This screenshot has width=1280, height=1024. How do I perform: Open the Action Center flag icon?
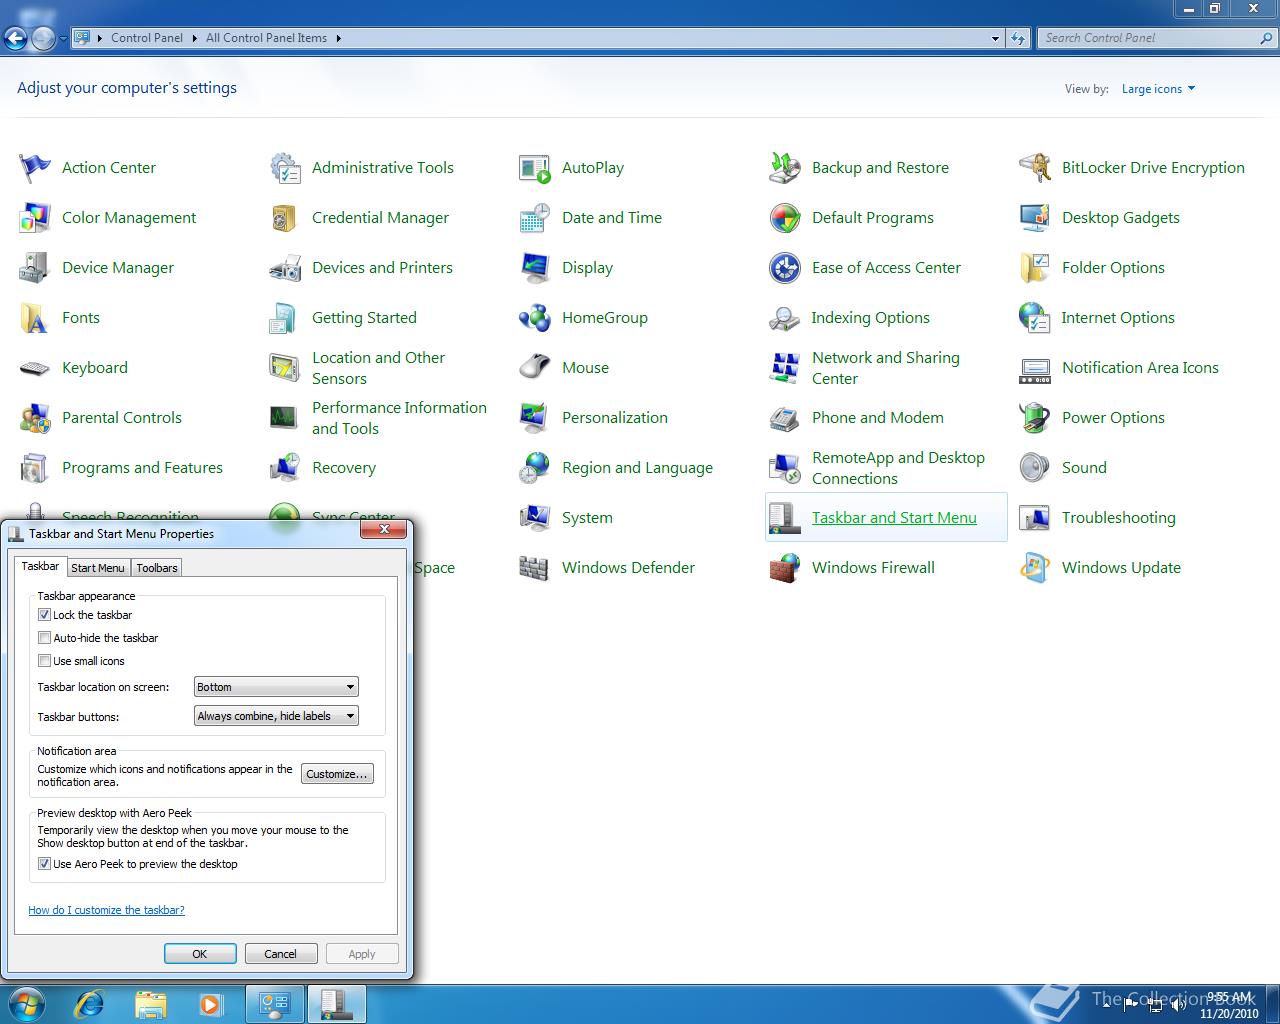tap(35, 168)
